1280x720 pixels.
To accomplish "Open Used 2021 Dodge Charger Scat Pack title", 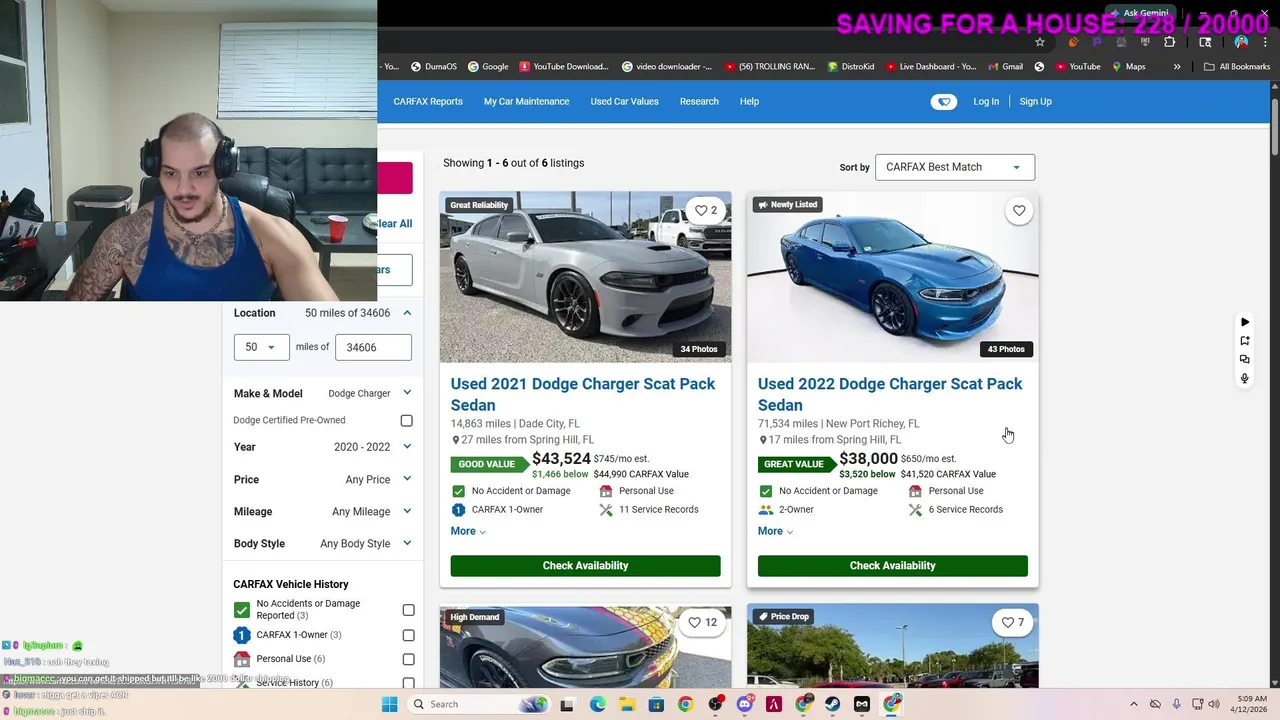I will [582, 394].
